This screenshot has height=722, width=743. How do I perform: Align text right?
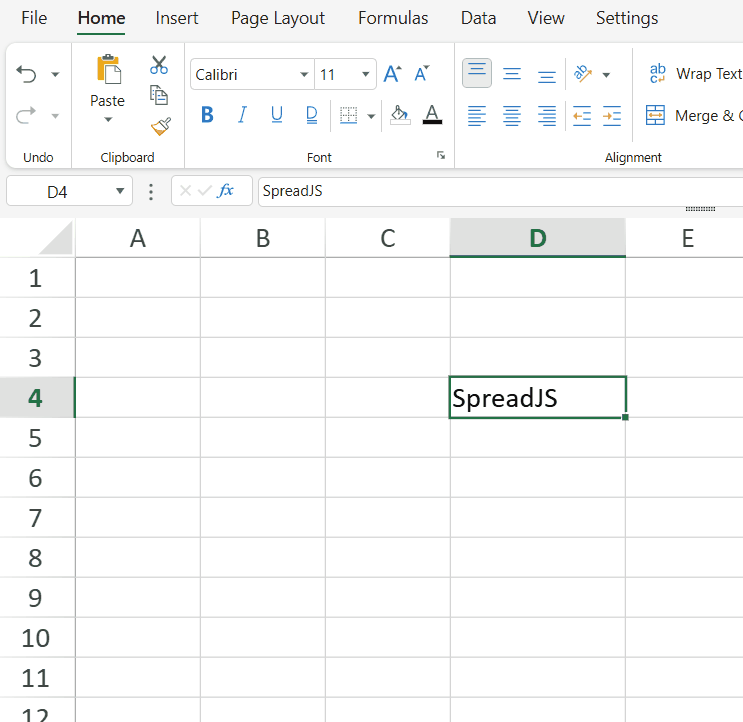pyautogui.click(x=547, y=115)
